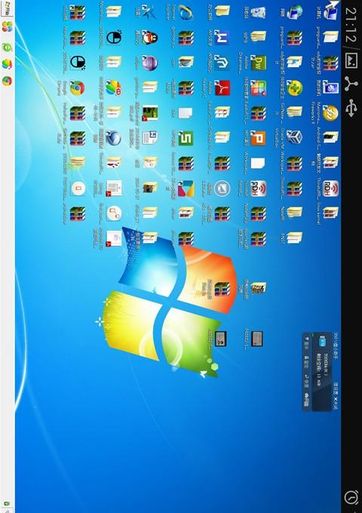The image size is (362, 513).
Task: Open the green WPS Spreadsheets S icon
Action: pos(186,138)
